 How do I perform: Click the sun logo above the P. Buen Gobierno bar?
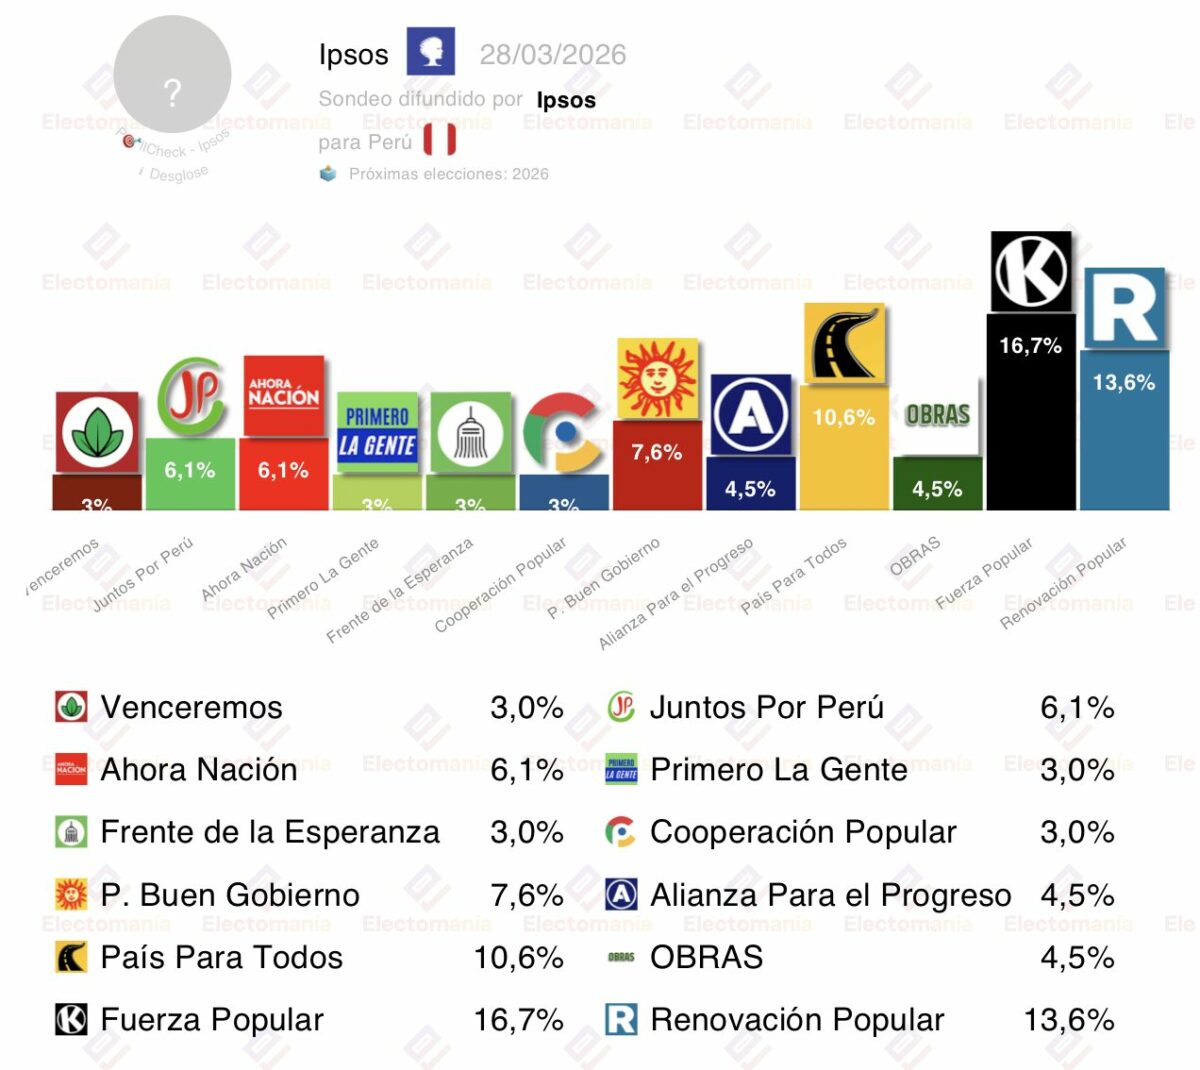[x=657, y=378]
